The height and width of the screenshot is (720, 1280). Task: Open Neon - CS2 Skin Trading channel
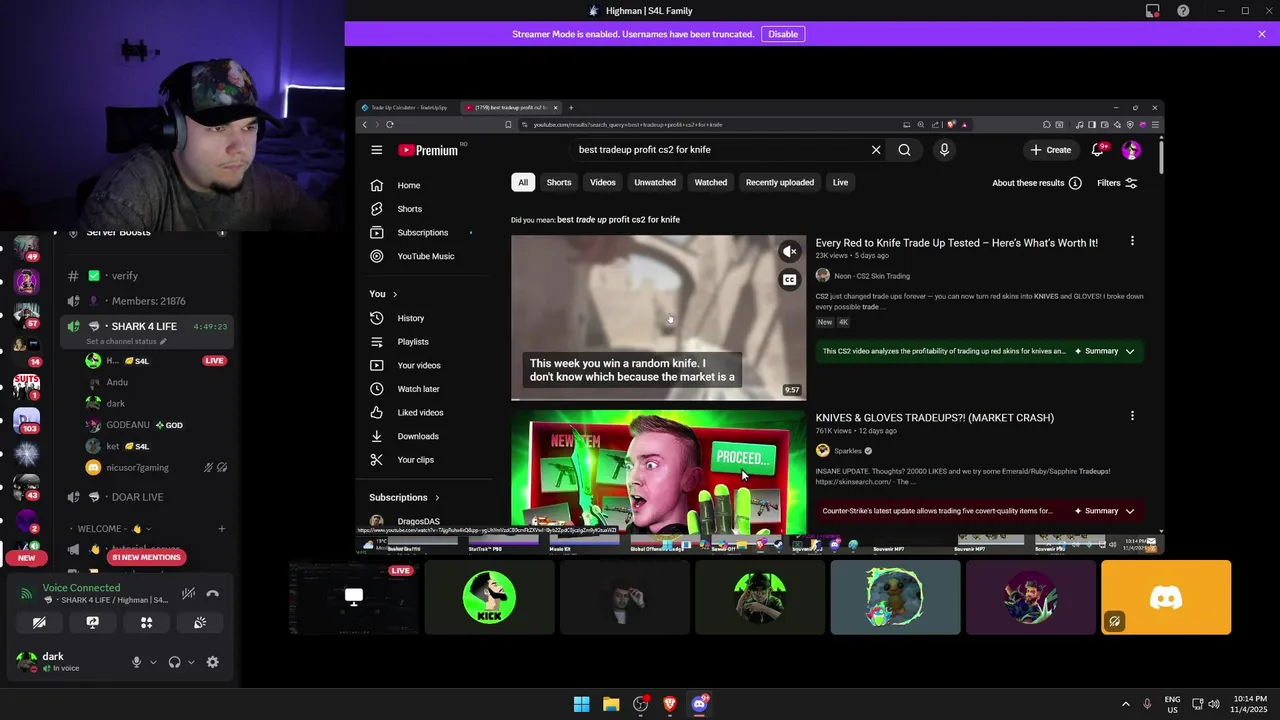tap(872, 276)
